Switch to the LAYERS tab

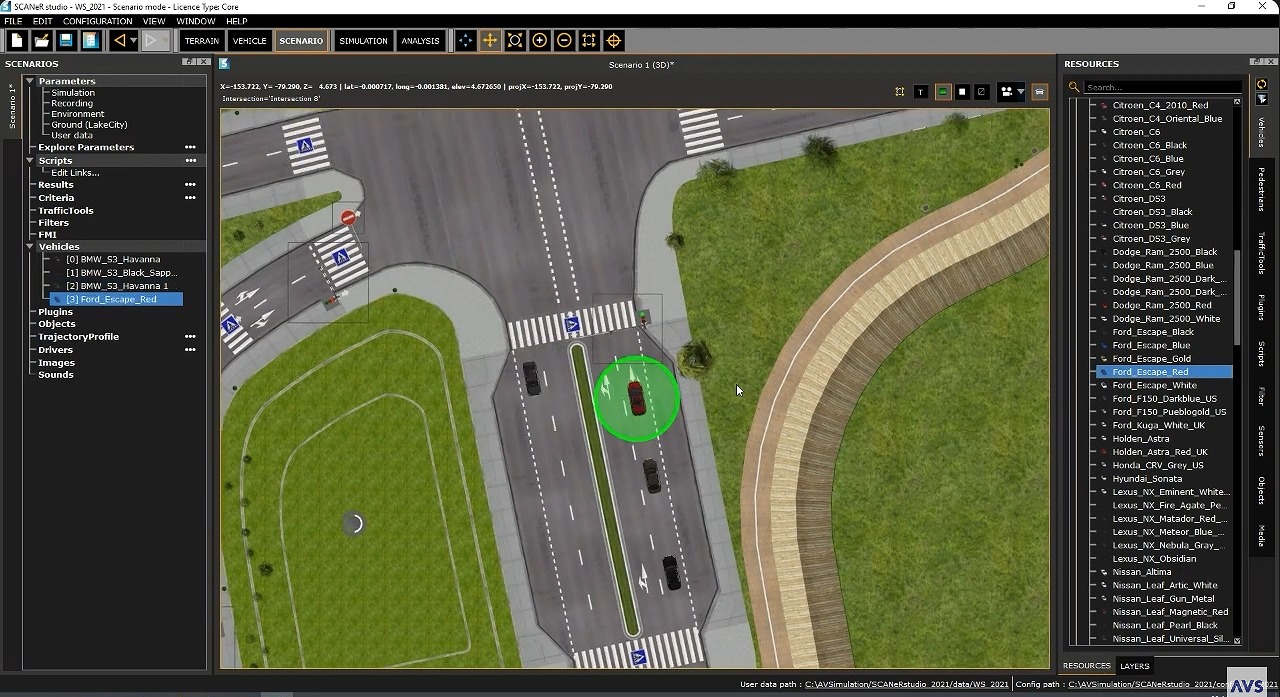(x=1134, y=666)
